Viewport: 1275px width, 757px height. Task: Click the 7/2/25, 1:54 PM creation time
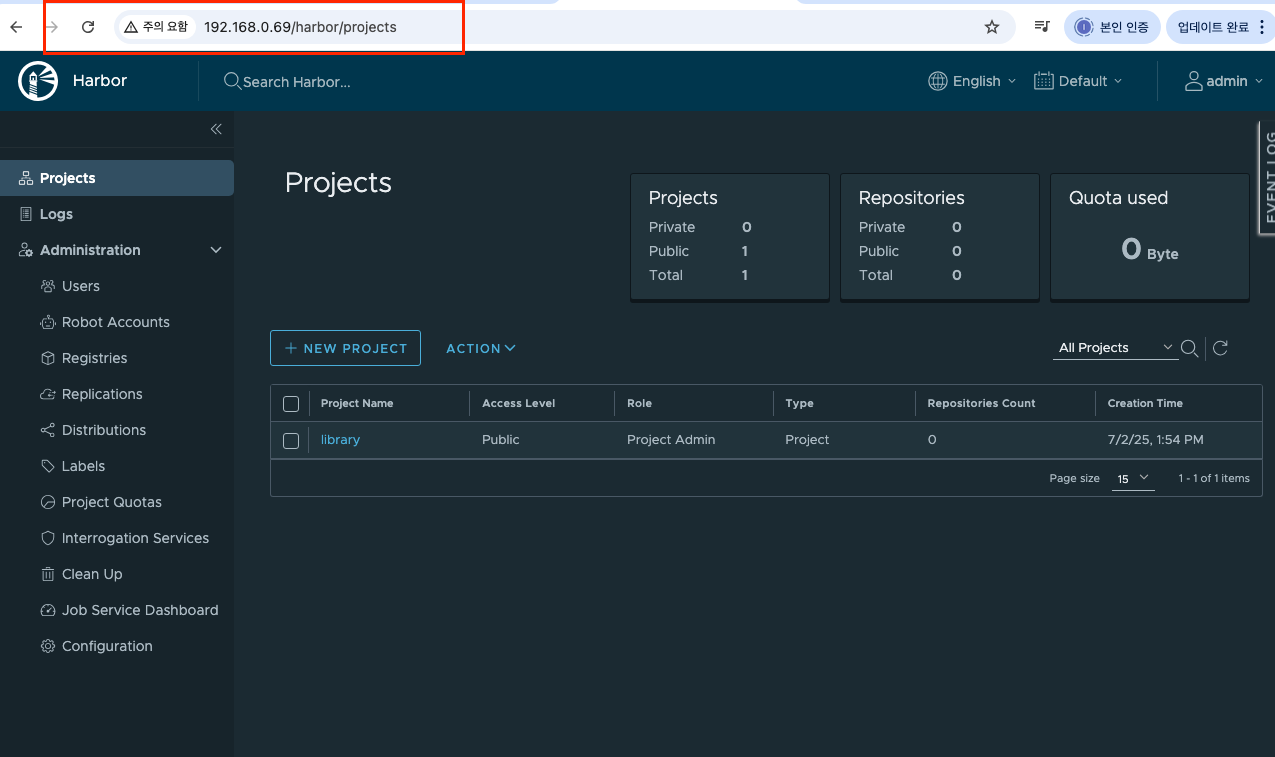point(1155,440)
